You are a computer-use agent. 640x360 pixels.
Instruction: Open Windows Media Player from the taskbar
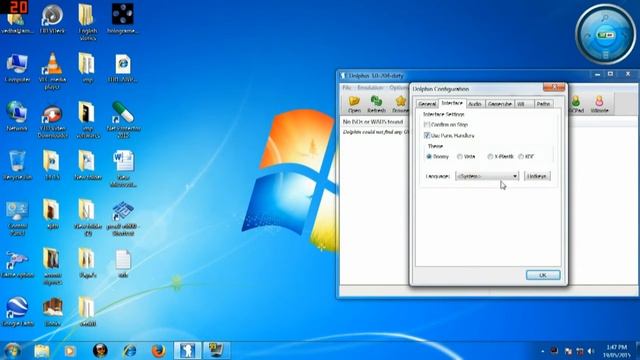coord(70,351)
